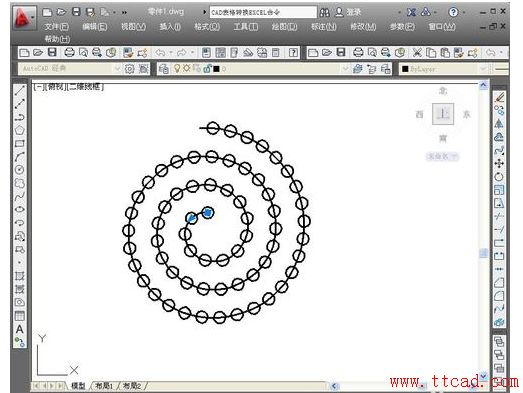Select the Chamfer modify tool
Viewport: 523px width, 393px height.
pyautogui.click(x=499, y=283)
